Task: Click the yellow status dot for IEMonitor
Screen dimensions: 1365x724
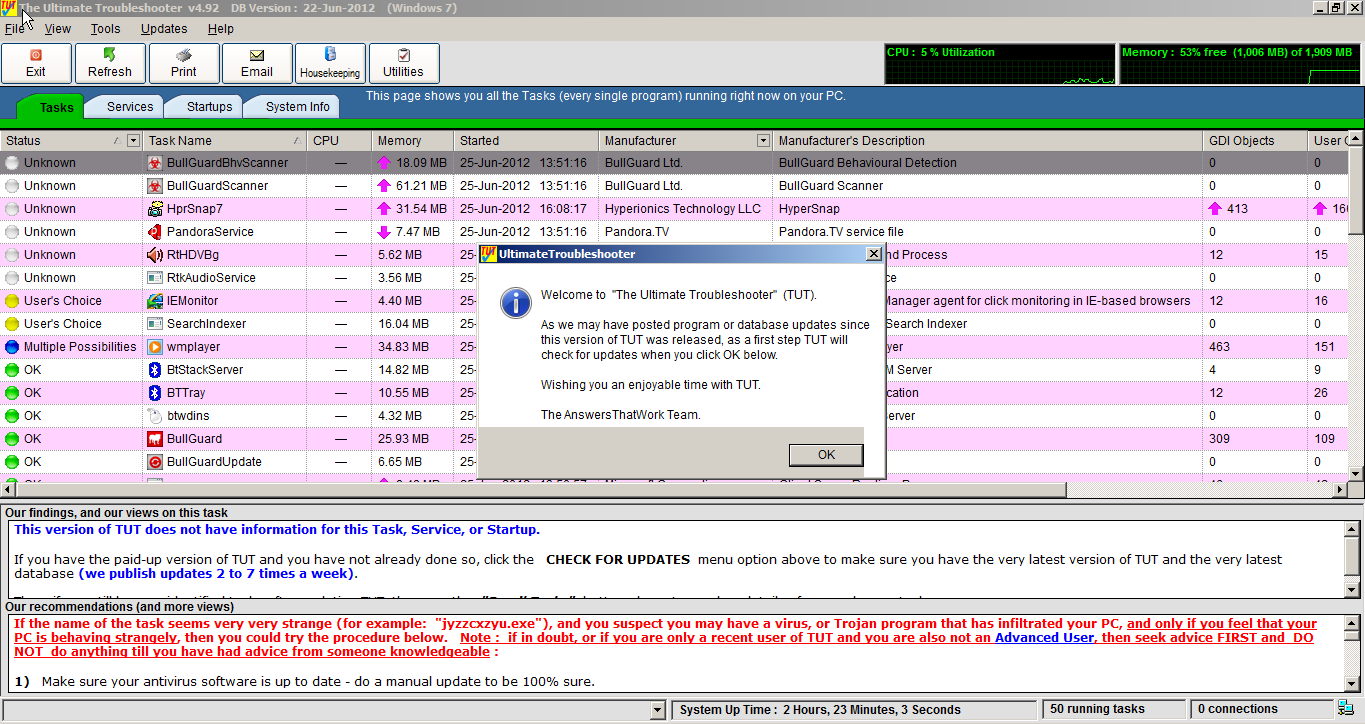Action: click(12, 300)
